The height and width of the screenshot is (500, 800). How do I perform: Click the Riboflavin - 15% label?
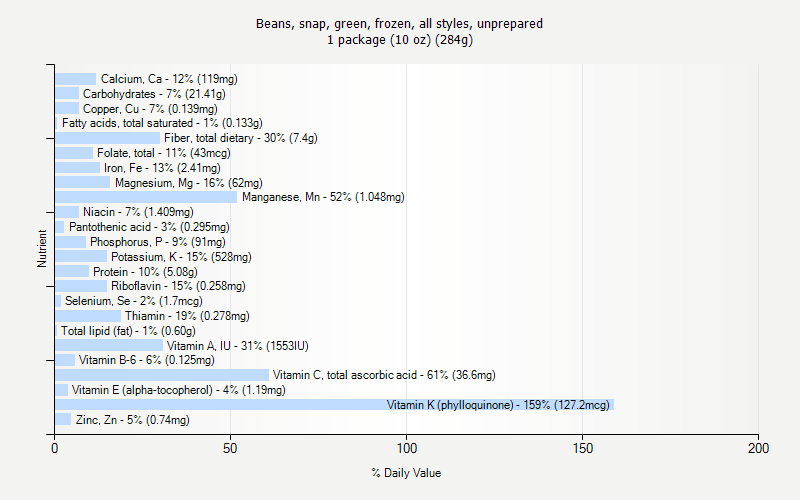[178, 286]
